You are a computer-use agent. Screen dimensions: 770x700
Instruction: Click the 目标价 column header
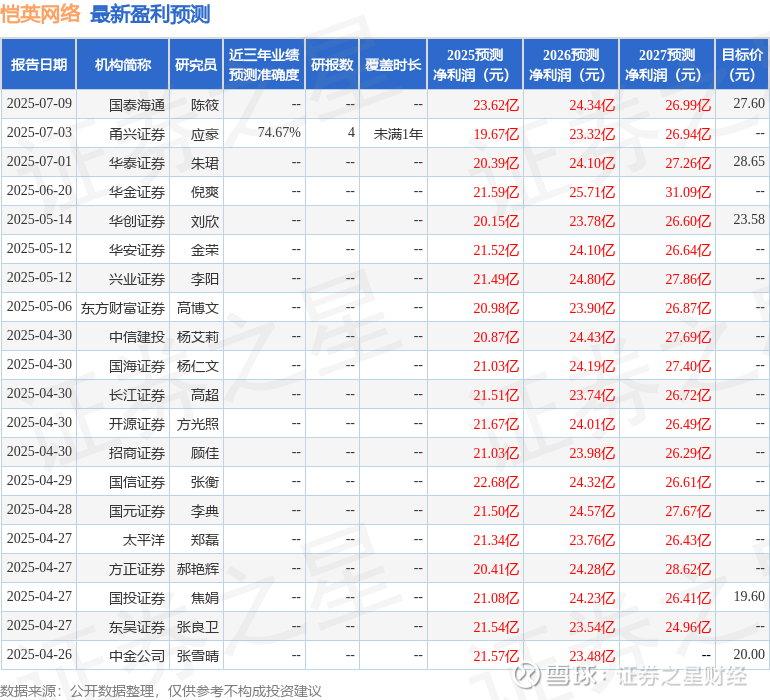coord(742,64)
